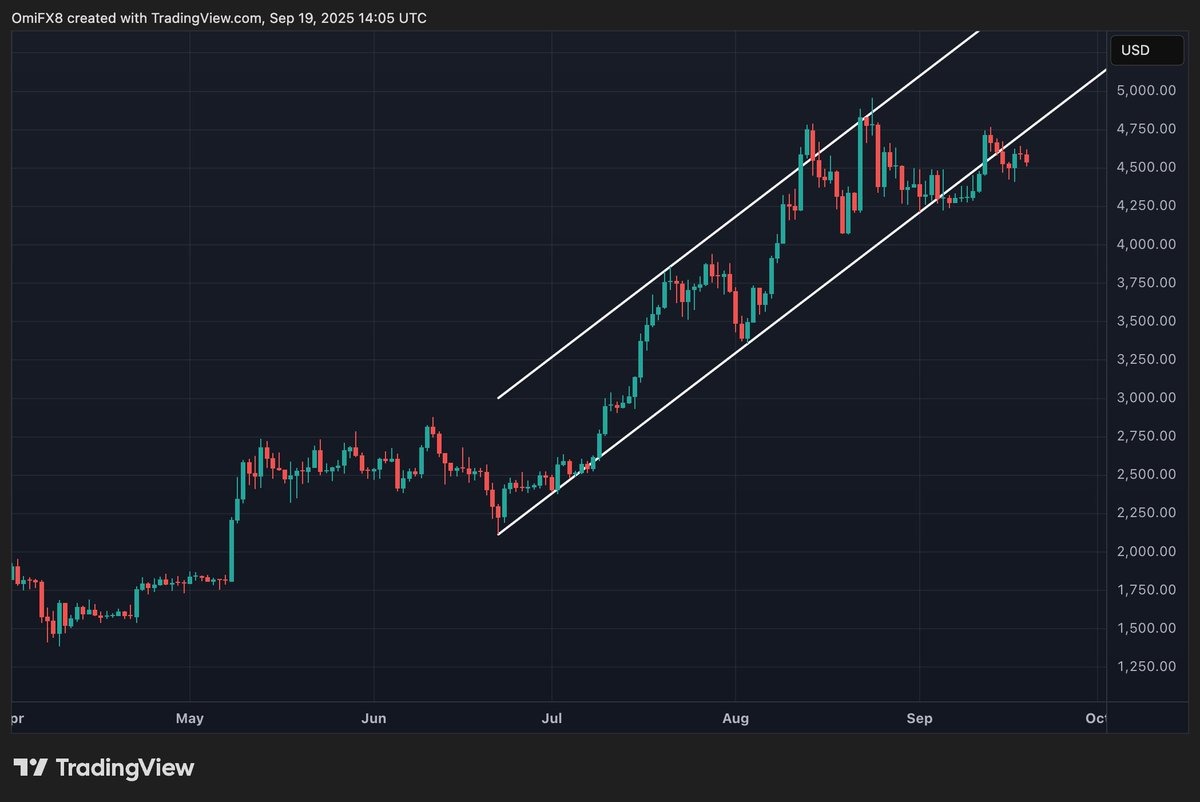Click the Jul date label
This screenshot has height=802, width=1200.
(x=551, y=718)
